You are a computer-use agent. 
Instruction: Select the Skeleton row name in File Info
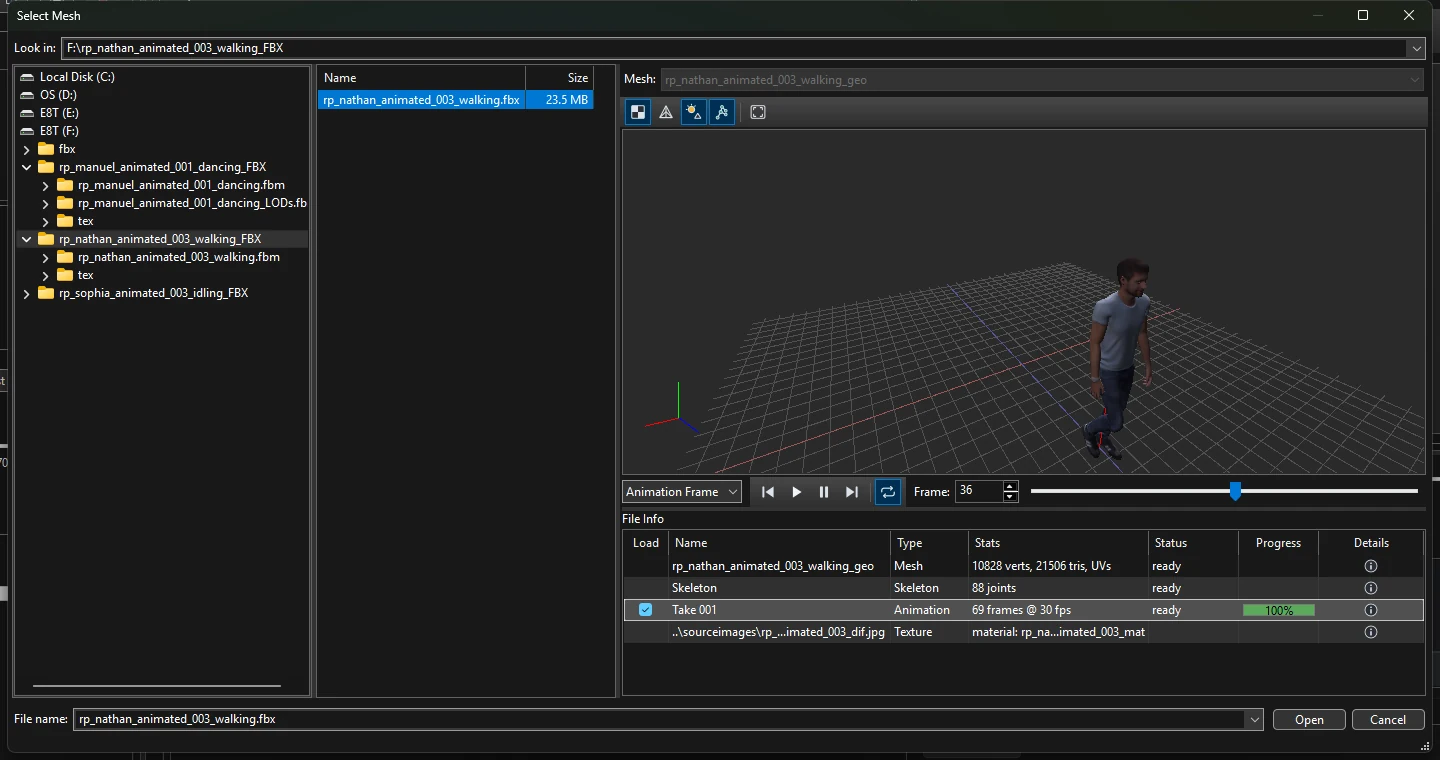694,588
